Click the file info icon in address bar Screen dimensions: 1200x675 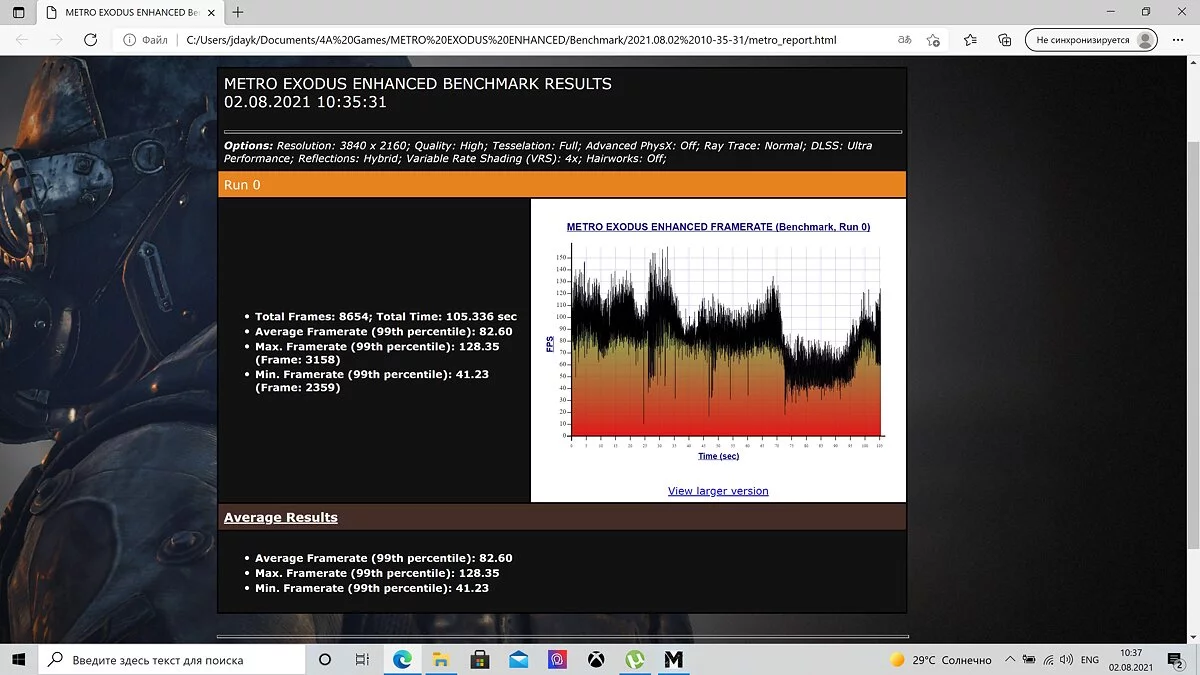tap(131, 40)
